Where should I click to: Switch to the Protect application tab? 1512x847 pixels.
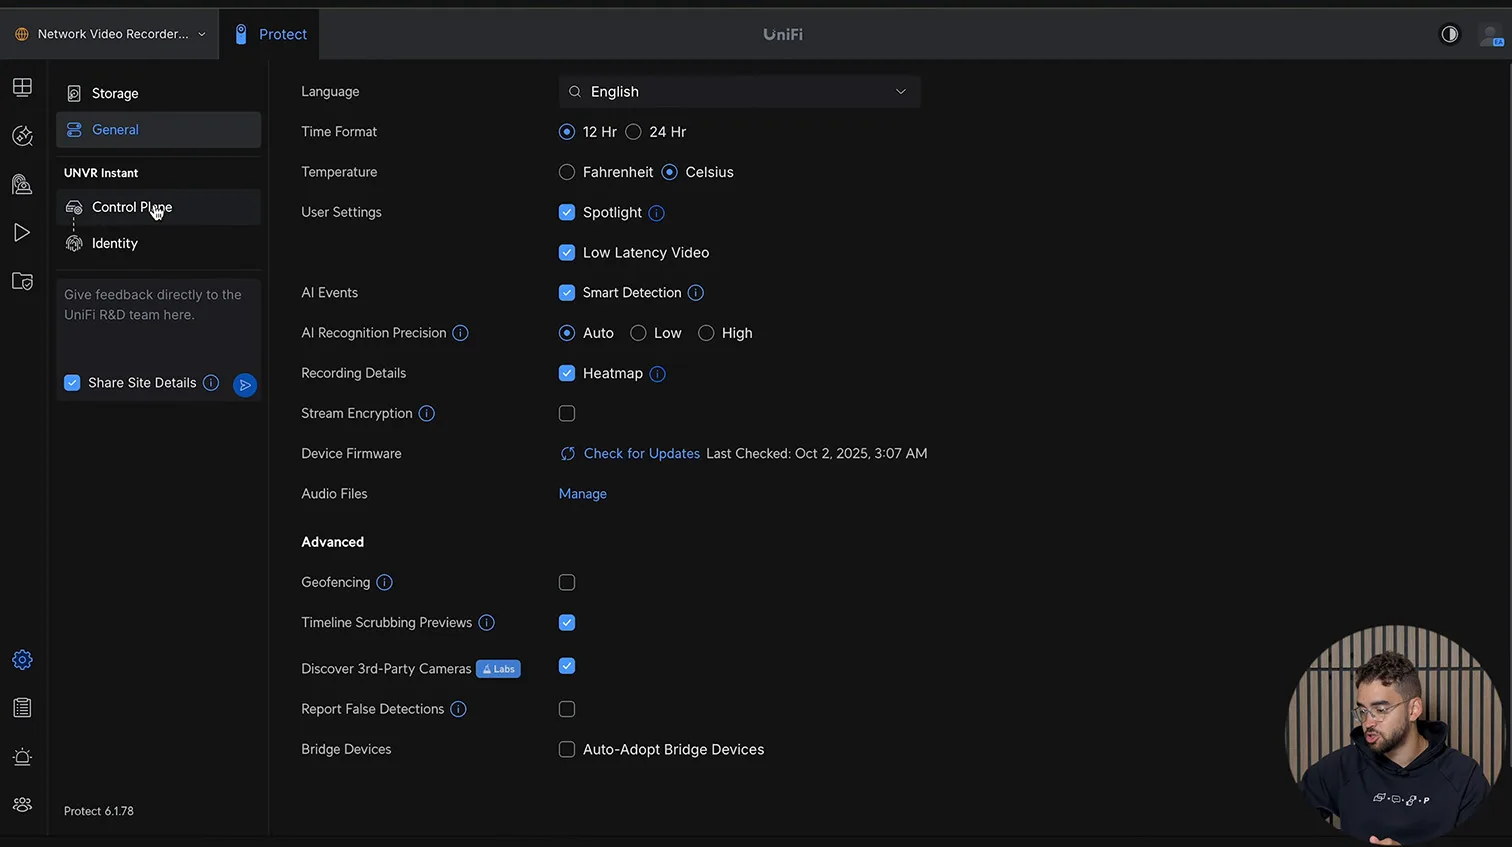pos(270,34)
